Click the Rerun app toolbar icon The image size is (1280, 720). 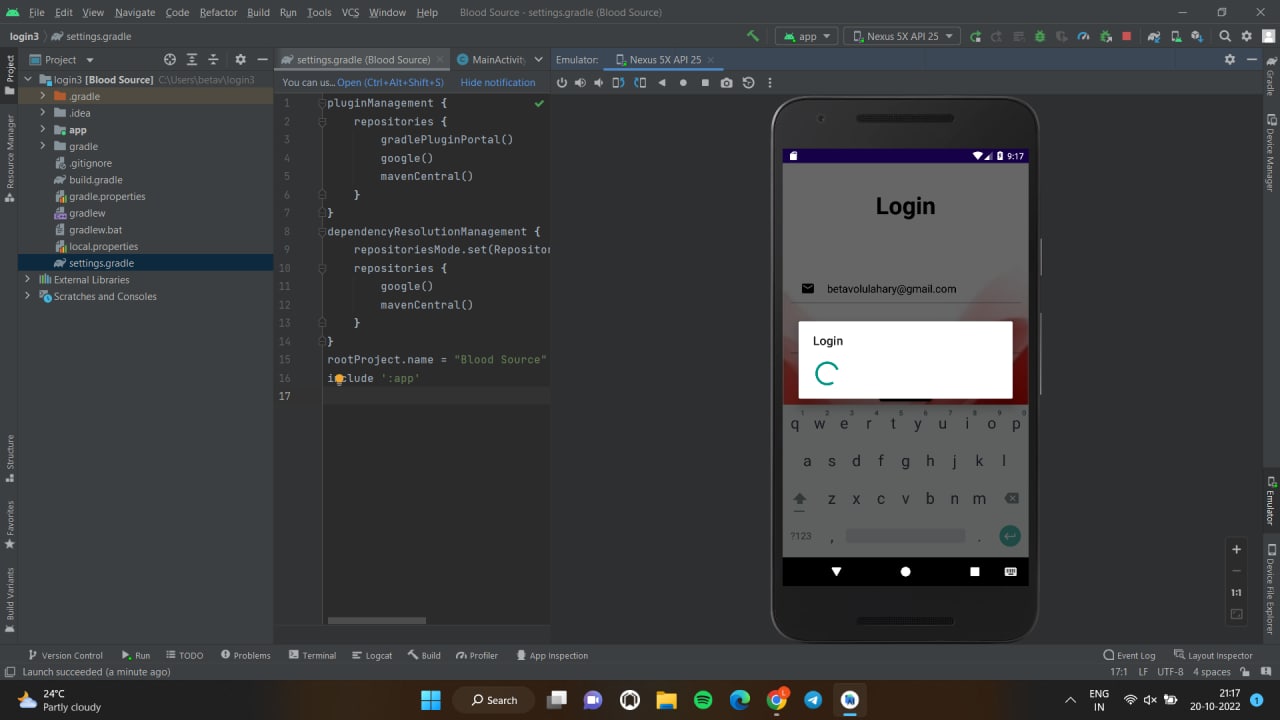pos(975,36)
